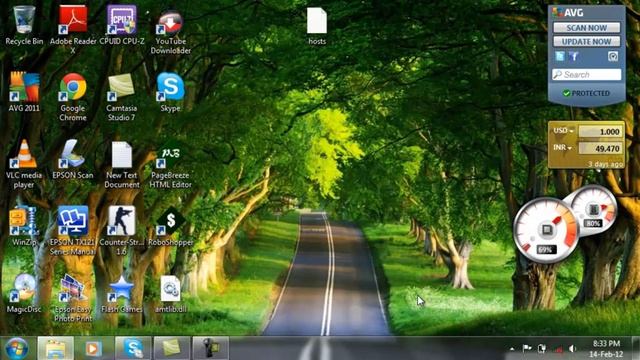Select the Camtasia Studio 7 desktop shortcut

point(122,97)
